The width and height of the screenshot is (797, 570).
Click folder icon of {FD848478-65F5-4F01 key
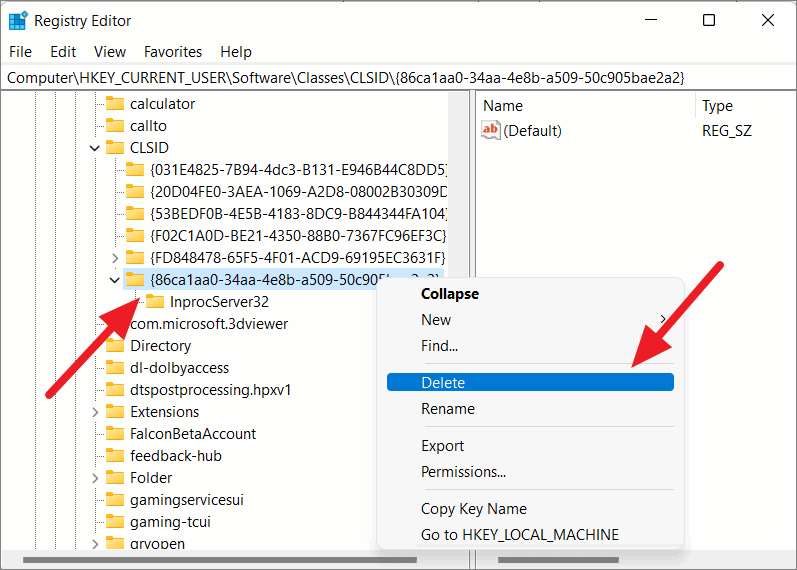(135, 257)
